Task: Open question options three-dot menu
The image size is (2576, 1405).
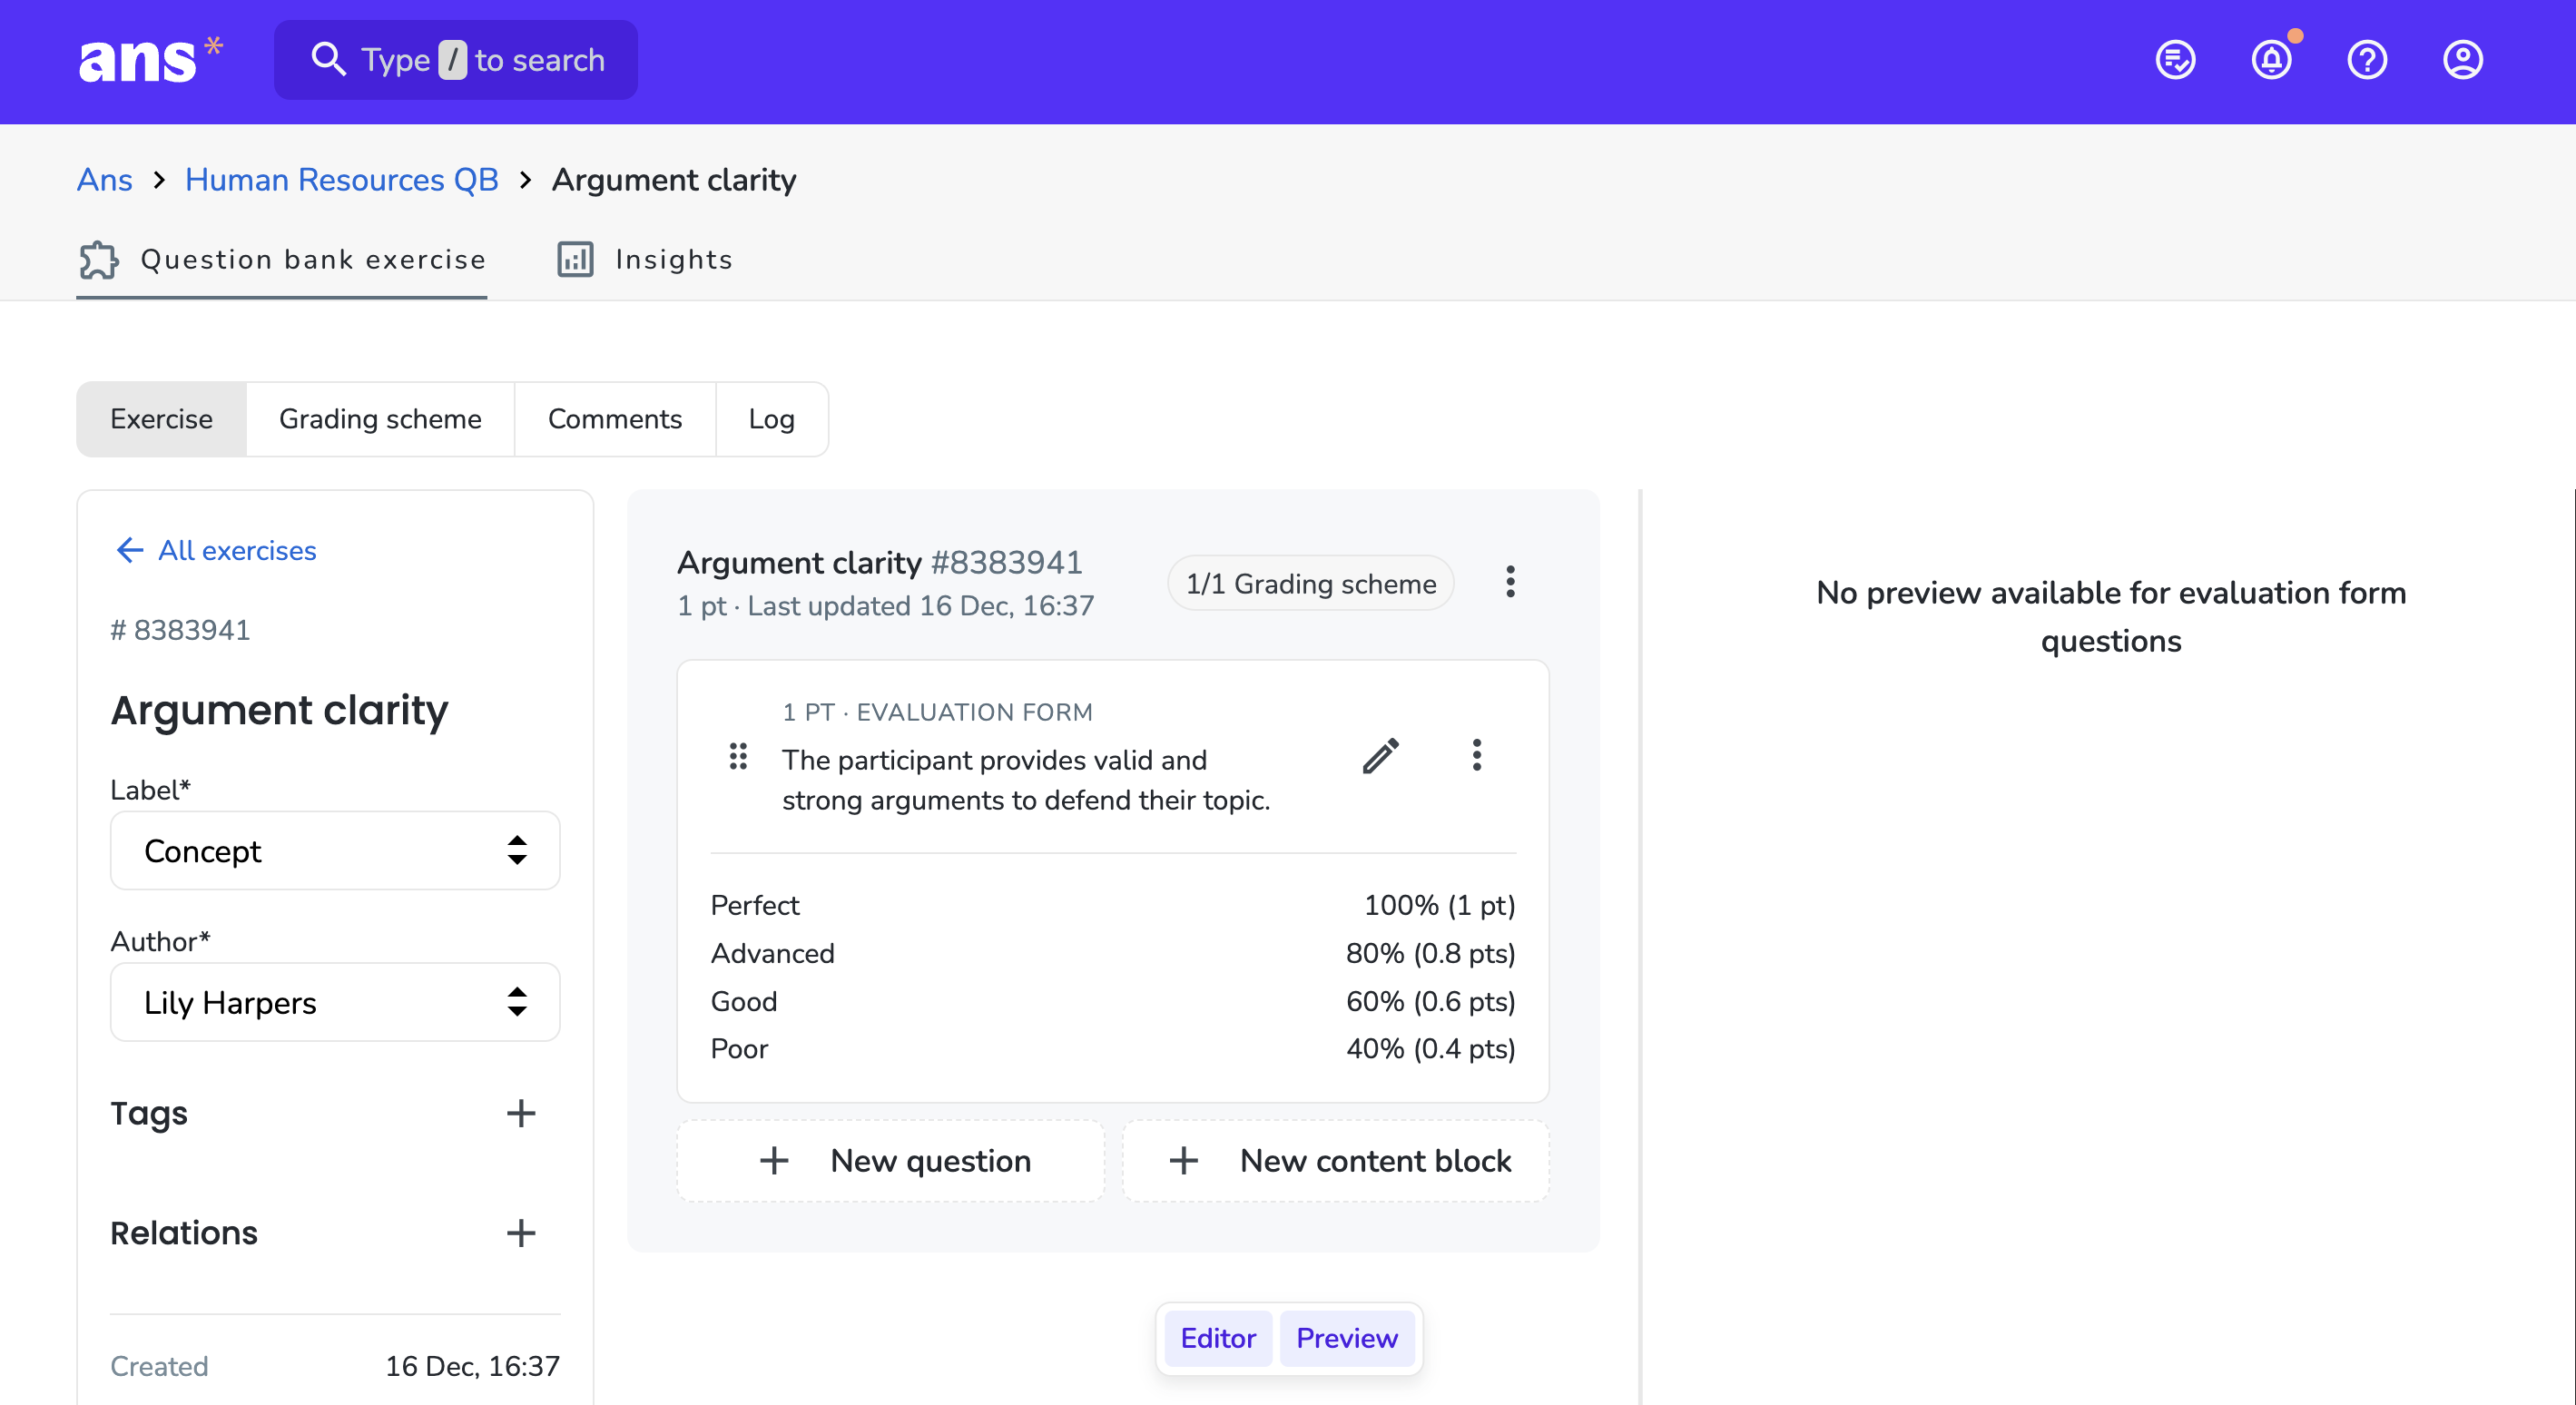Action: pos(1476,755)
